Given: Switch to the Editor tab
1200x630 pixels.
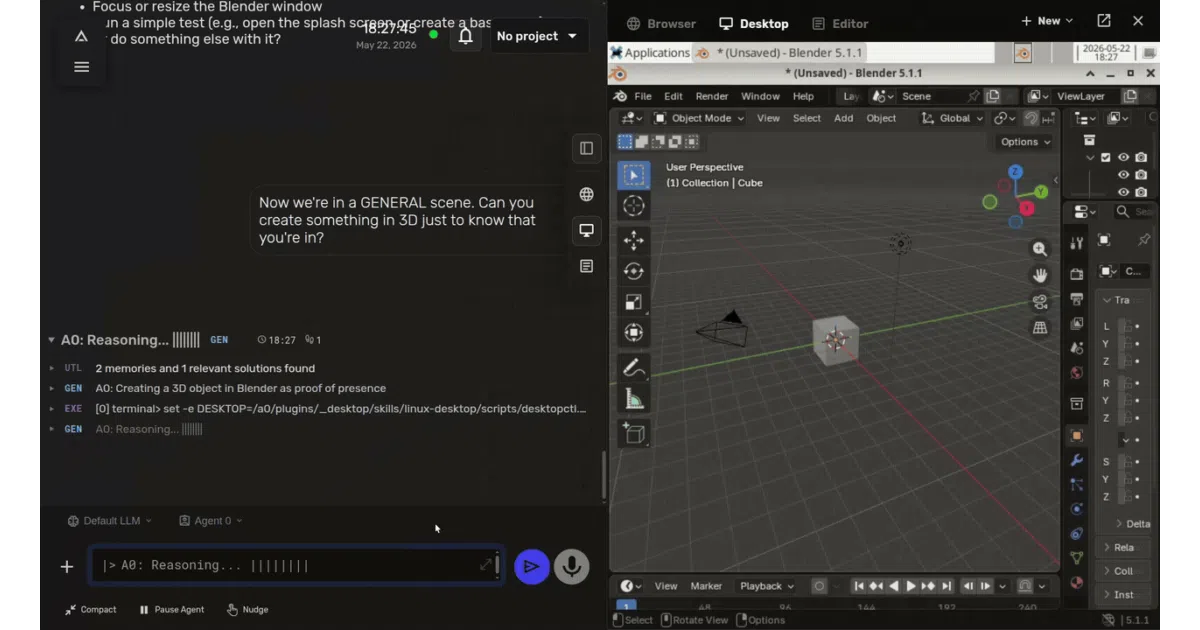Looking at the screenshot, I should pos(840,23).
